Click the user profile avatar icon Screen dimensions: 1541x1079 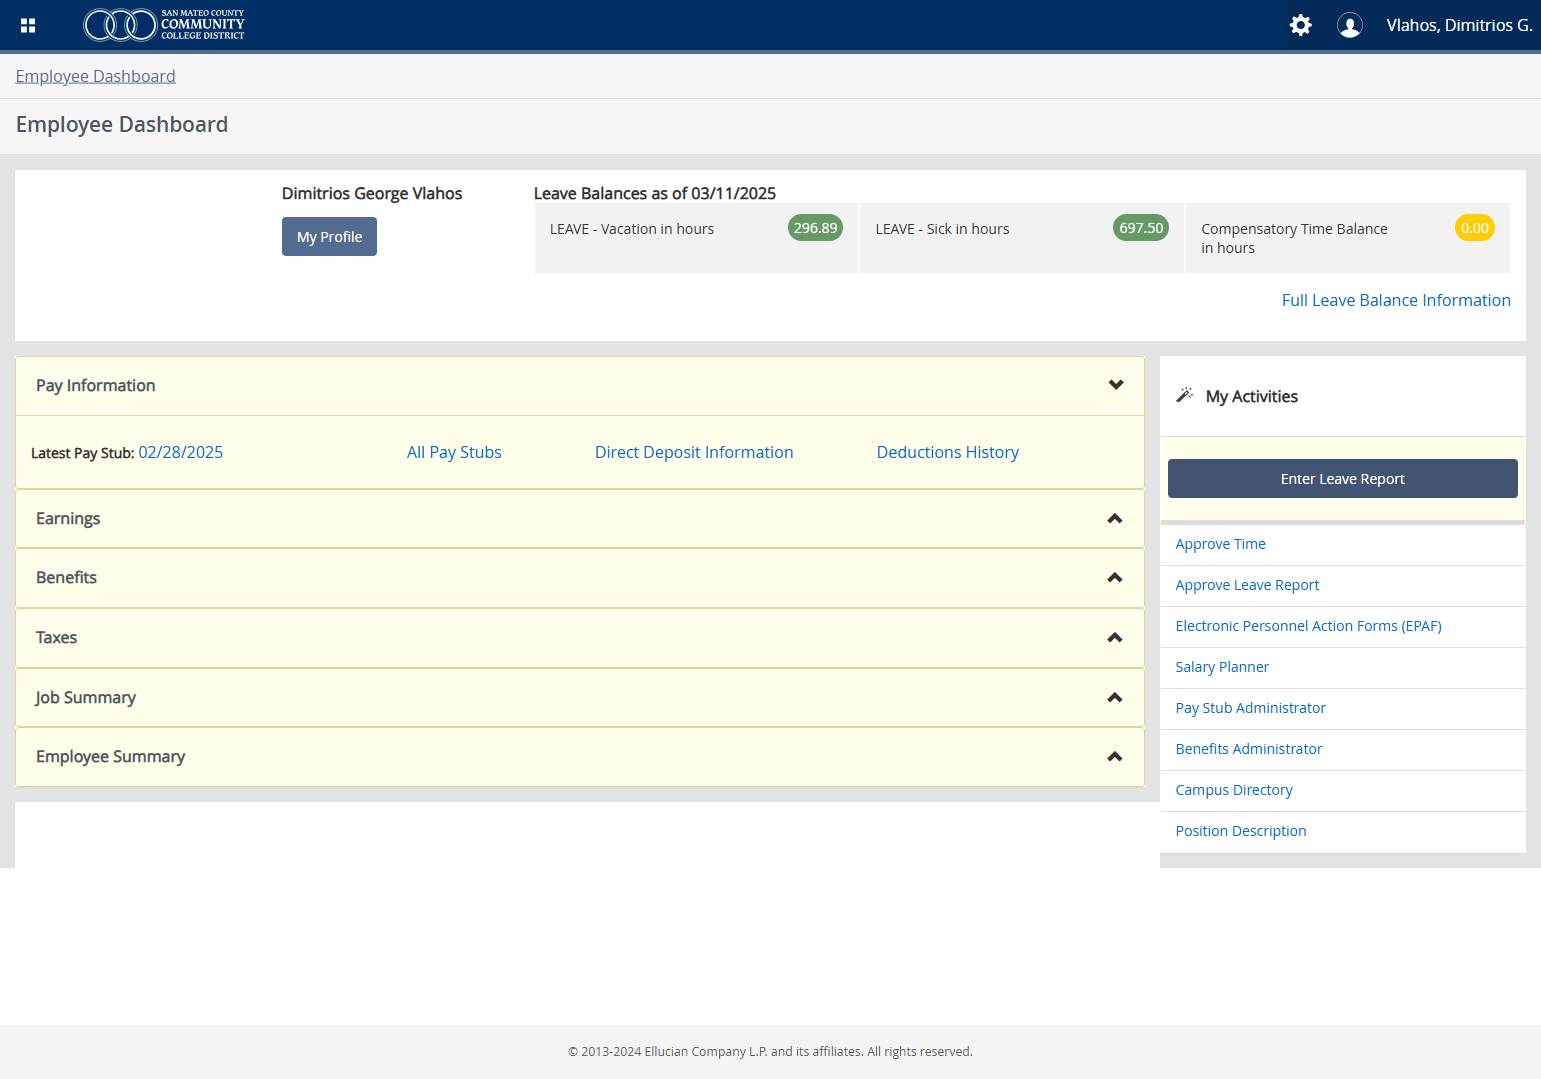coord(1350,25)
